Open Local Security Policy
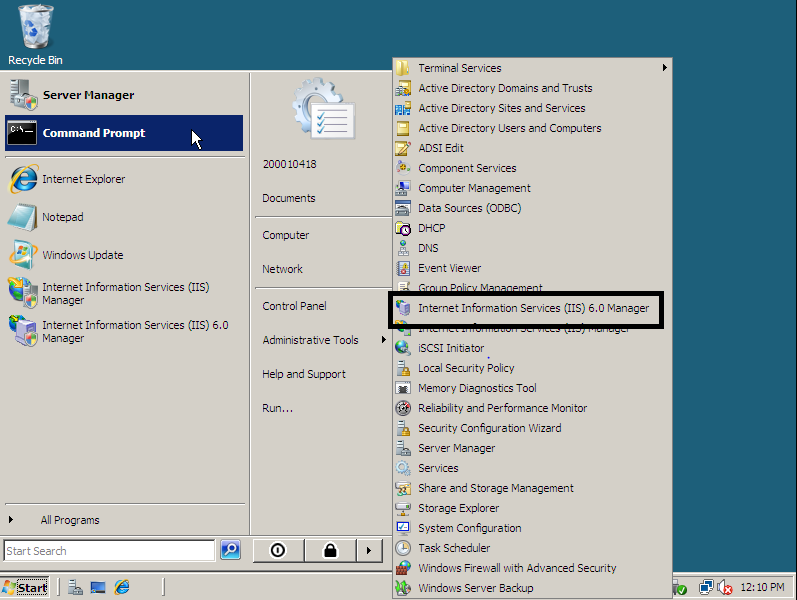797x600 pixels. pyautogui.click(x=533, y=368)
